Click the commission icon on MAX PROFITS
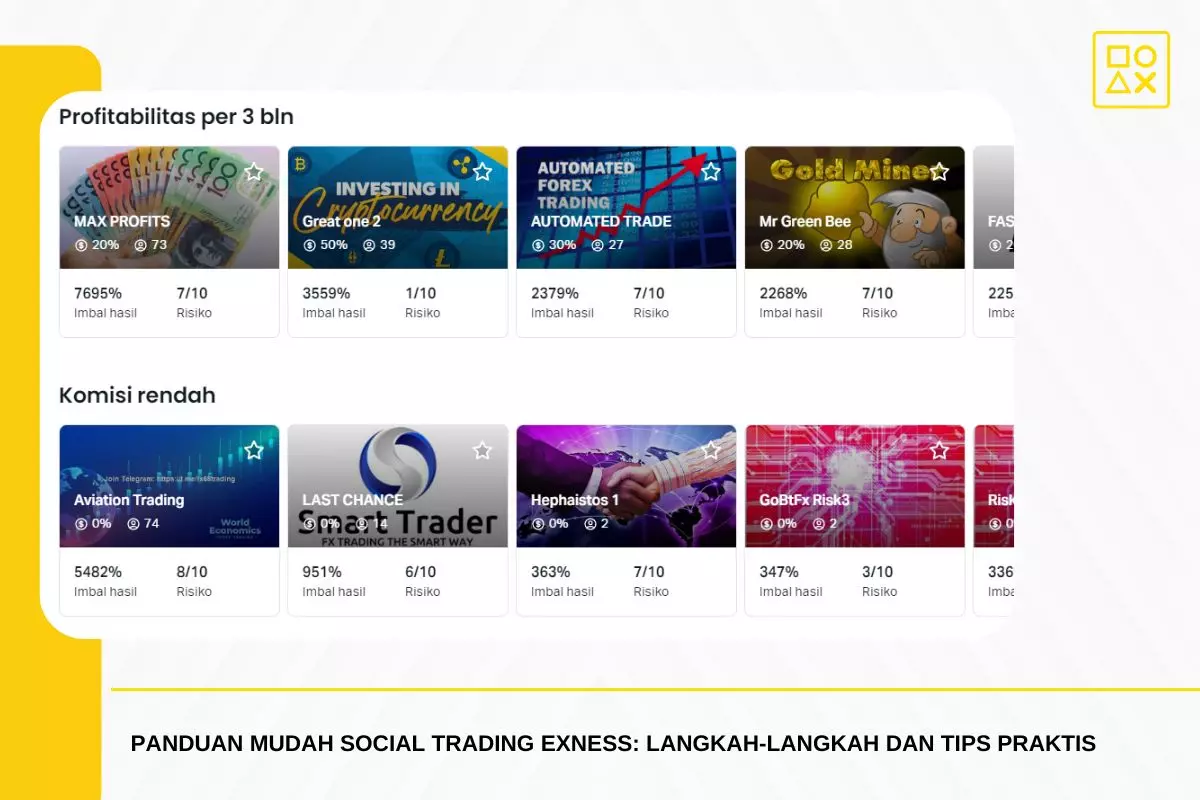The height and width of the screenshot is (800, 1200). click(x=81, y=245)
